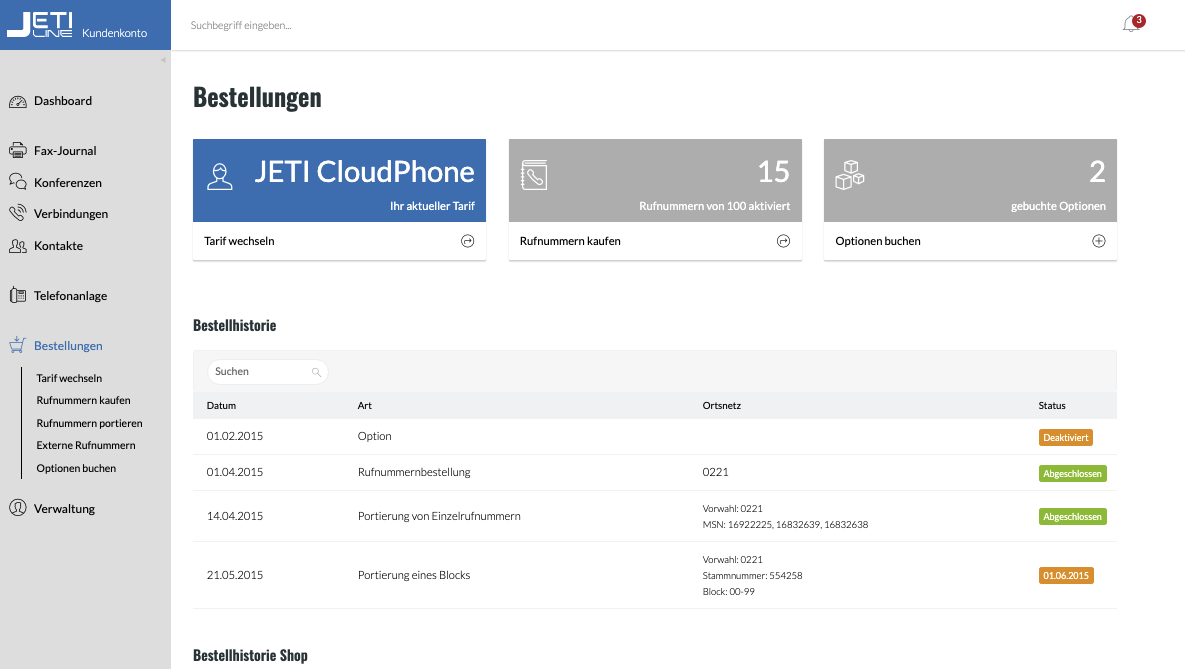Open Rufnummern kaufen submenu item
The image size is (1185, 669).
[x=83, y=400]
